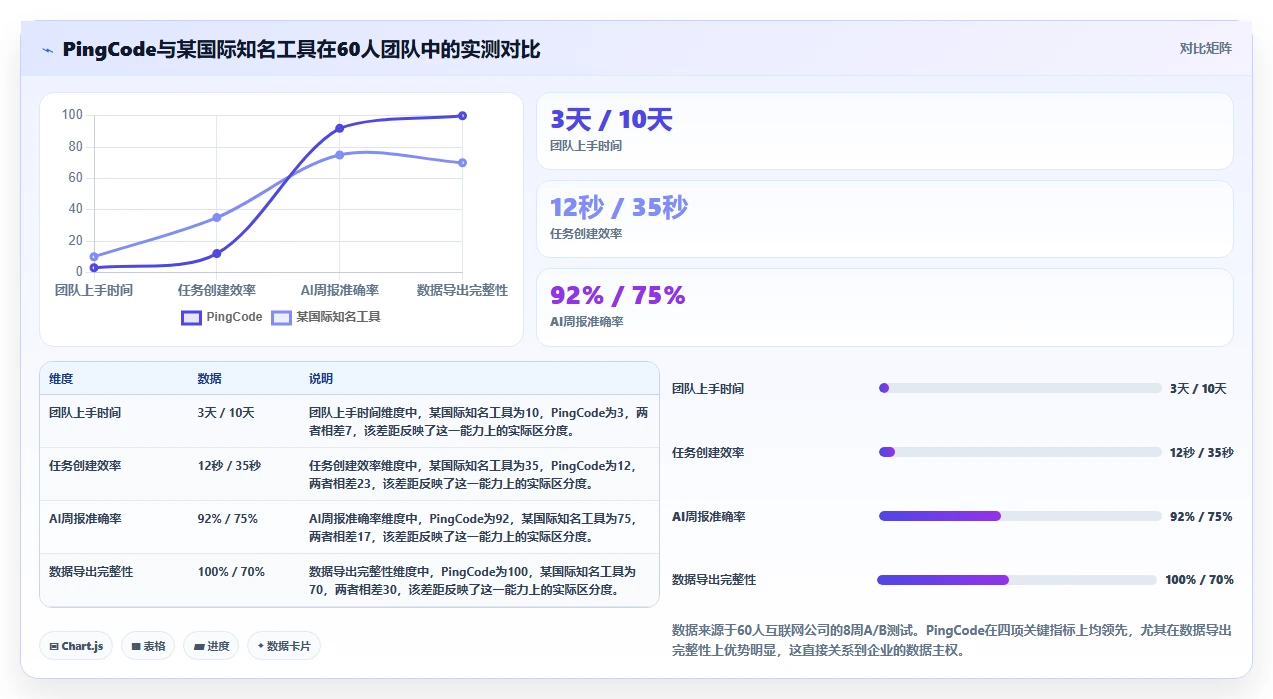Screen dimensions: 1273x699
Task: Select 数据导出完整性 cell in the table
Action: click(x=91, y=572)
